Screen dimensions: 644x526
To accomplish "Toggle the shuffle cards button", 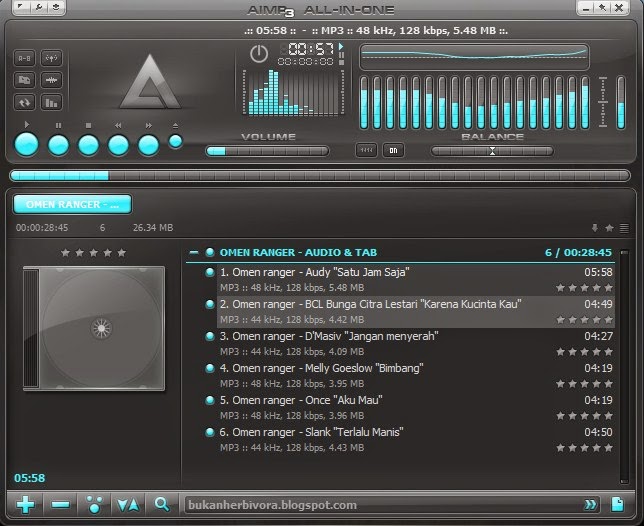I will click(x=24, y=80).
